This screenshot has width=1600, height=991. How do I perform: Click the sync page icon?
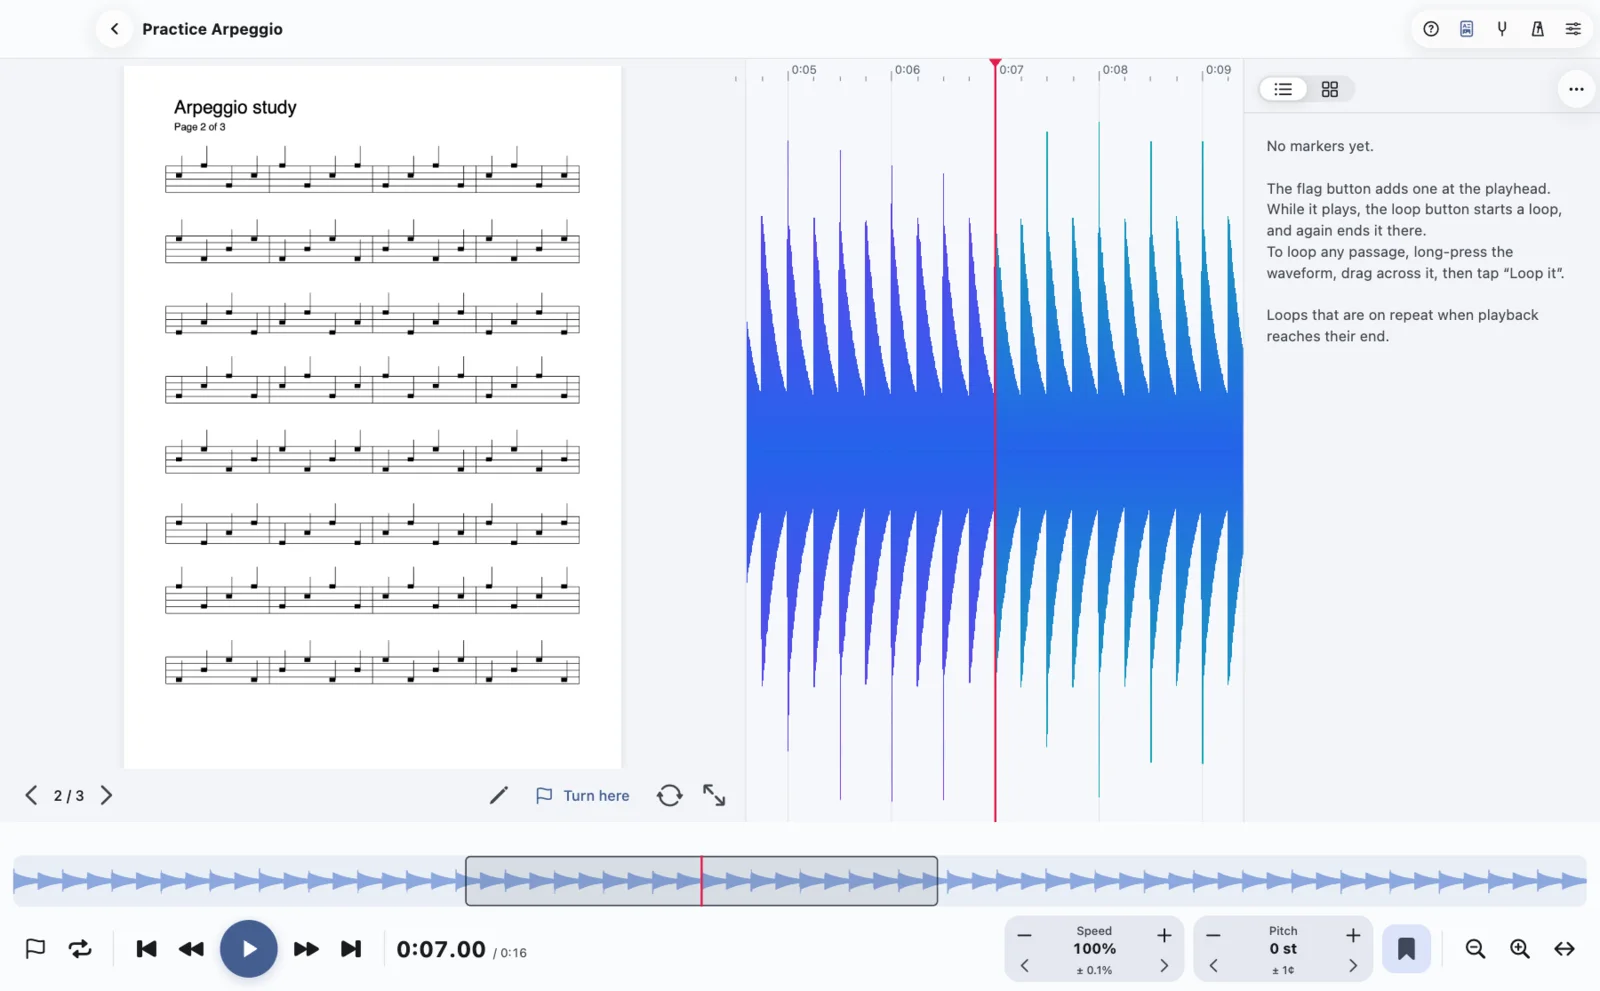pos(669,795)
